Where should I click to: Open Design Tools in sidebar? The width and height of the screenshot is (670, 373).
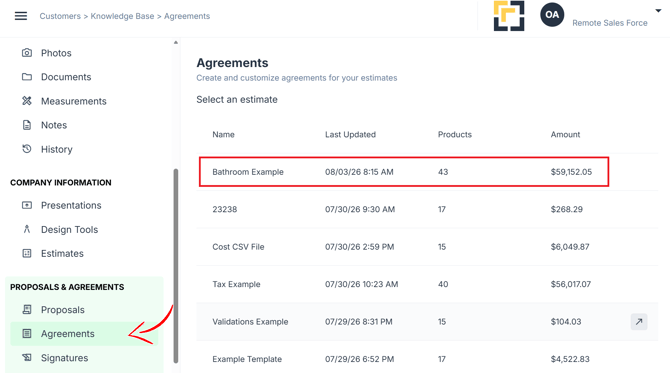pyautogui.click(x=69, y=229)
